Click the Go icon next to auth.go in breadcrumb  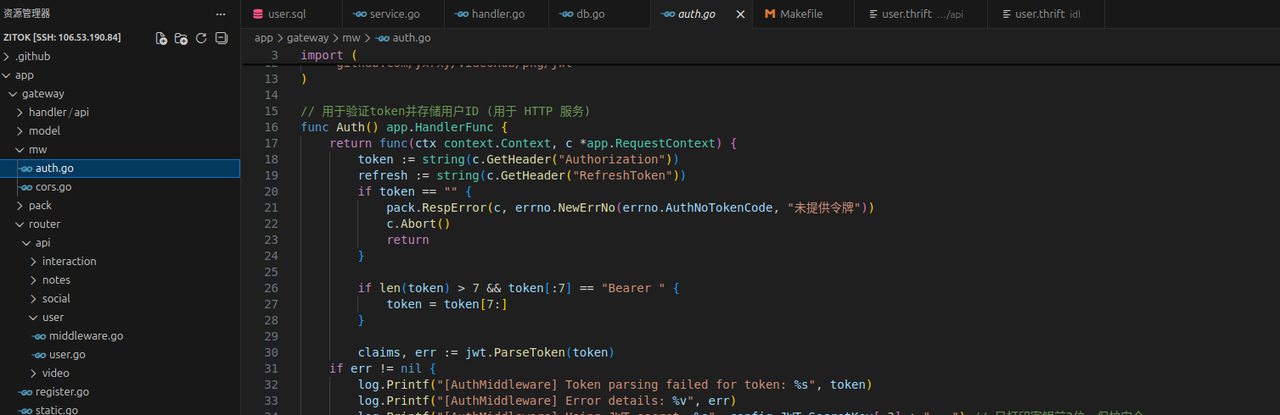click(x=382, y=38)
